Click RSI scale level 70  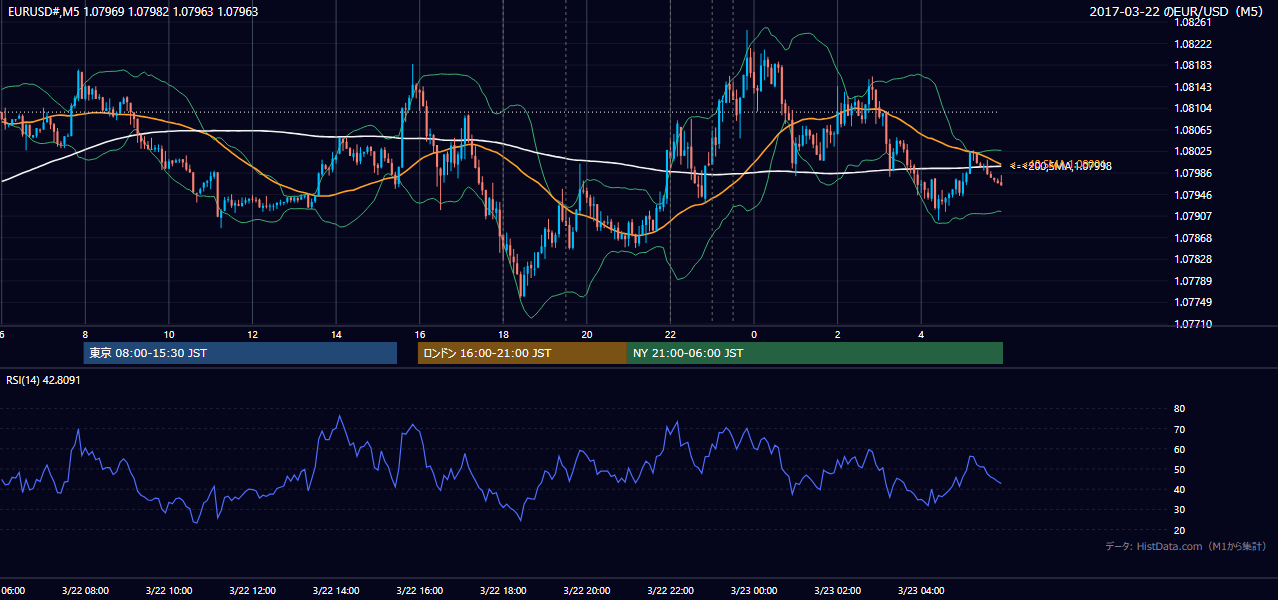[x=1180, y=429]
